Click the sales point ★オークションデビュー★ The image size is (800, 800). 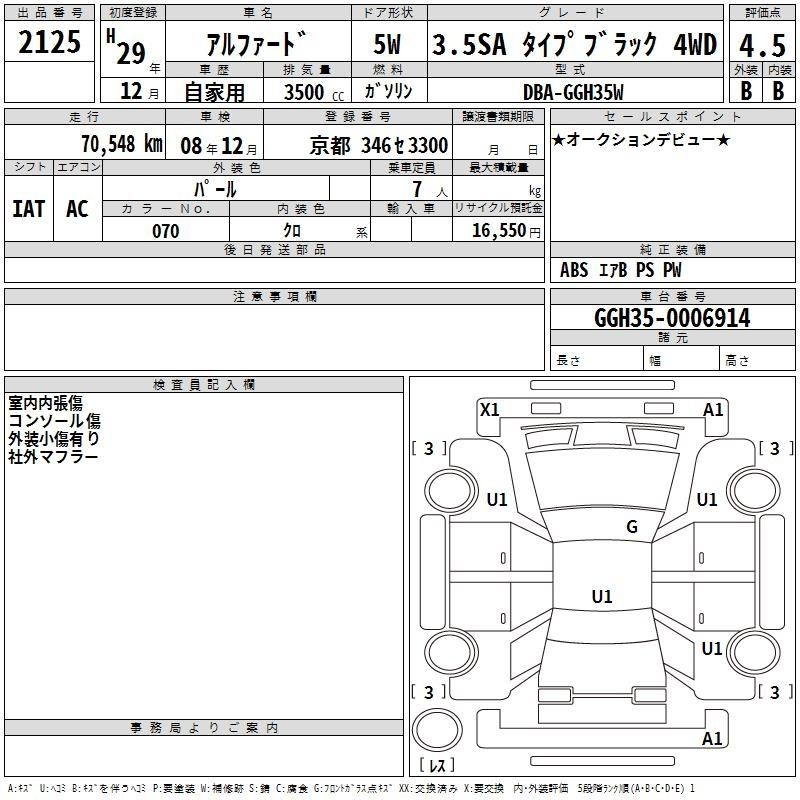(641, 139)
